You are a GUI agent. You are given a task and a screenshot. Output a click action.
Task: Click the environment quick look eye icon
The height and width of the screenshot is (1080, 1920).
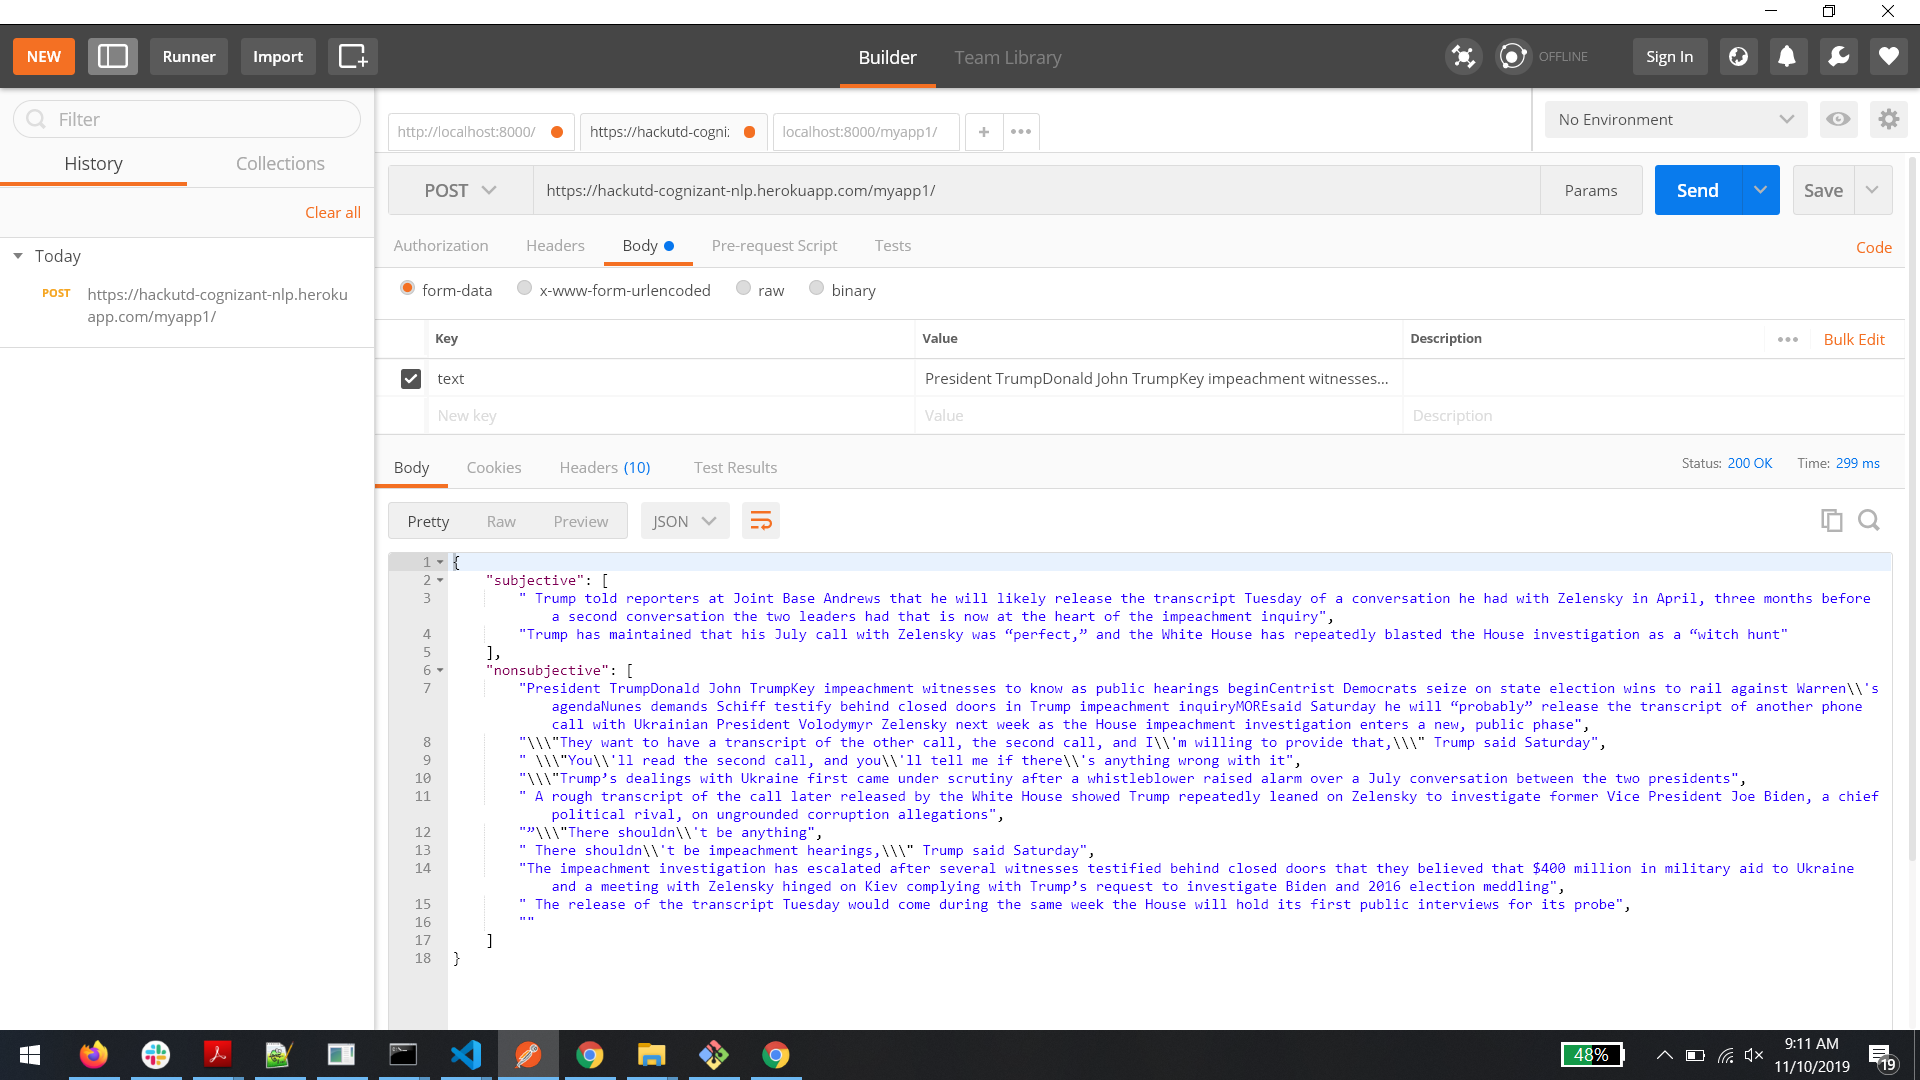pyautogui.click(x=1838, y=120)
